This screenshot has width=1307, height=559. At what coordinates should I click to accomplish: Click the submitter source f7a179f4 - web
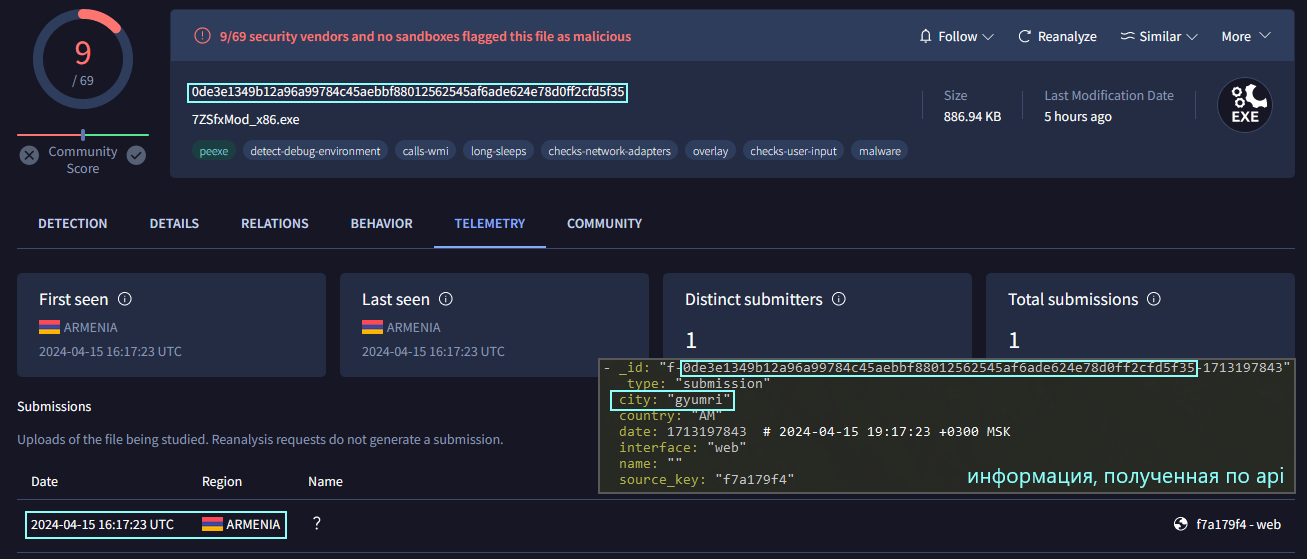[x=1238, y=524]
